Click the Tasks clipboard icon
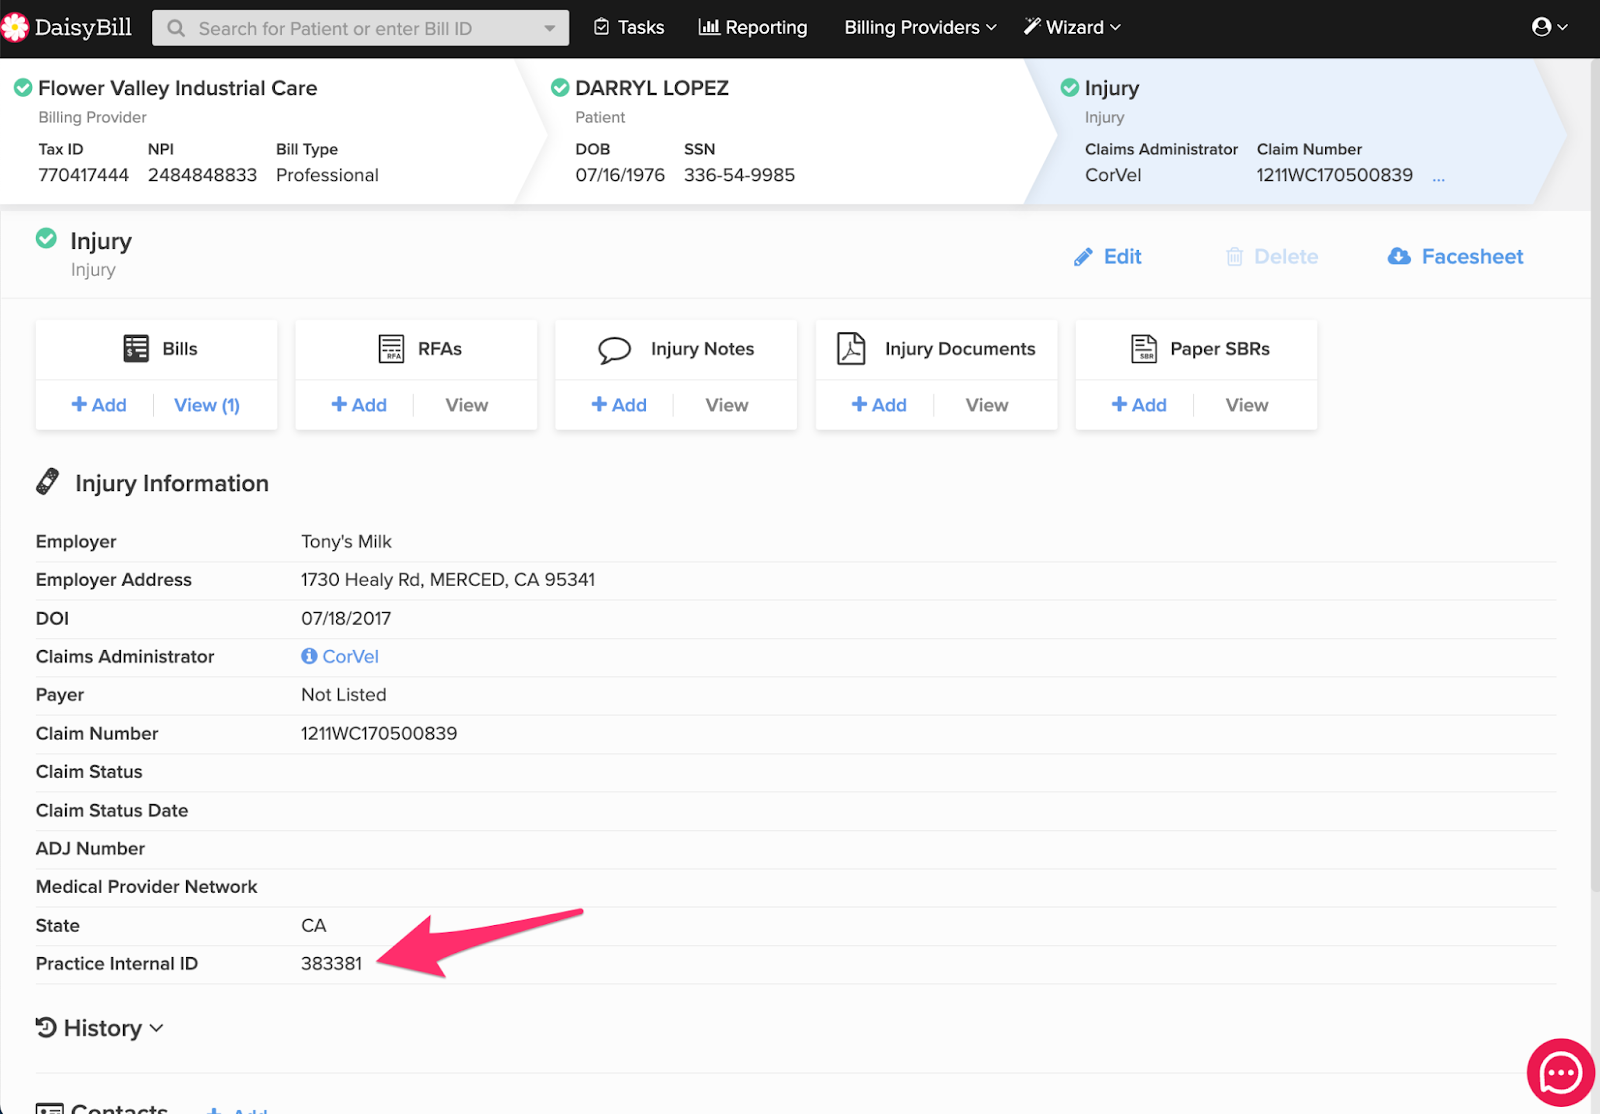Screen dimensions: 1600x1114 601,27
